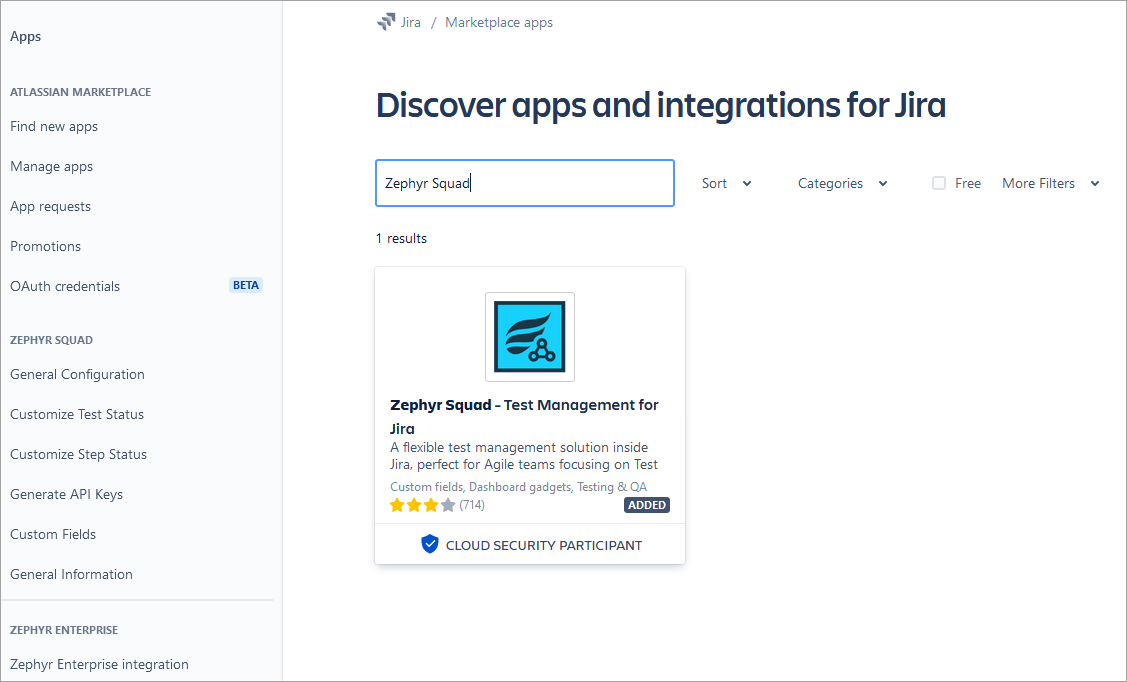Screen dimensions: 1127x682
Task: Click the Jira logo in the breadcrumb
Action: point(385,20)
